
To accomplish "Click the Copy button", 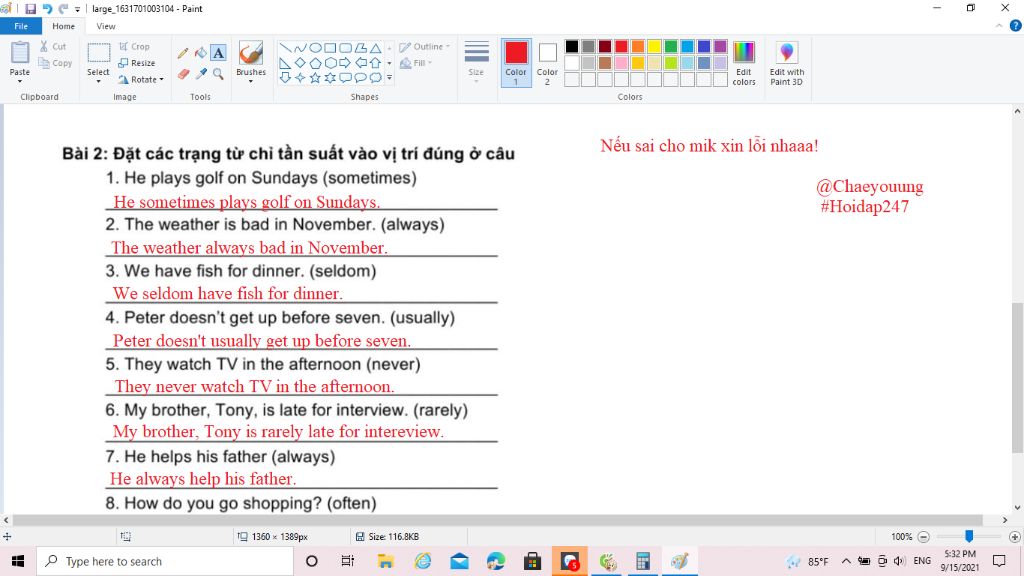I will point(55,63).
